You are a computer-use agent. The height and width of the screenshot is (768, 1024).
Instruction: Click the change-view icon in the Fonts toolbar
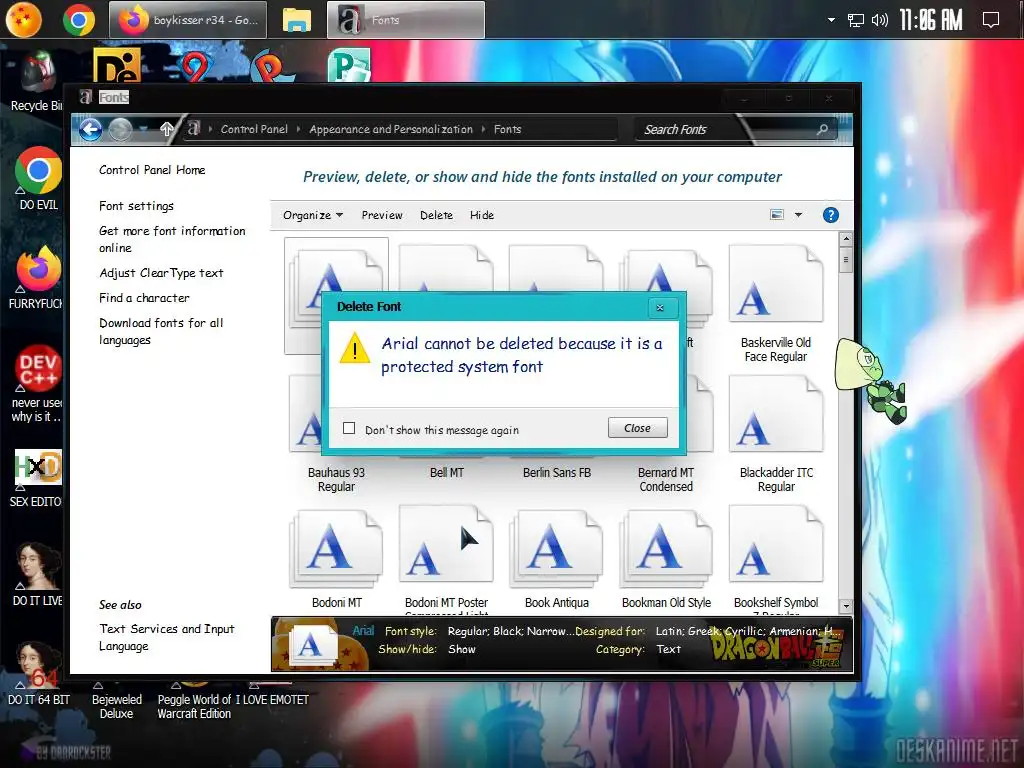776,214
